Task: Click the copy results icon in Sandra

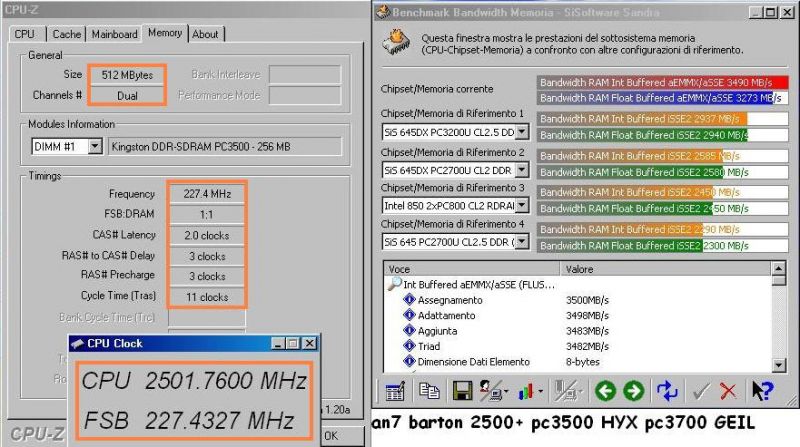Action: (429, 391)
